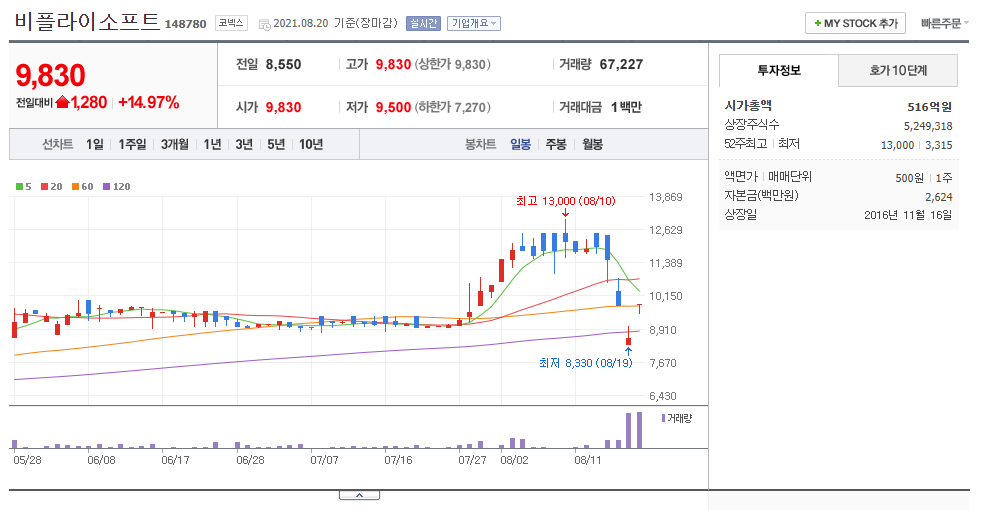Click the 거래량 value 67,227

(x=621, y=64)
